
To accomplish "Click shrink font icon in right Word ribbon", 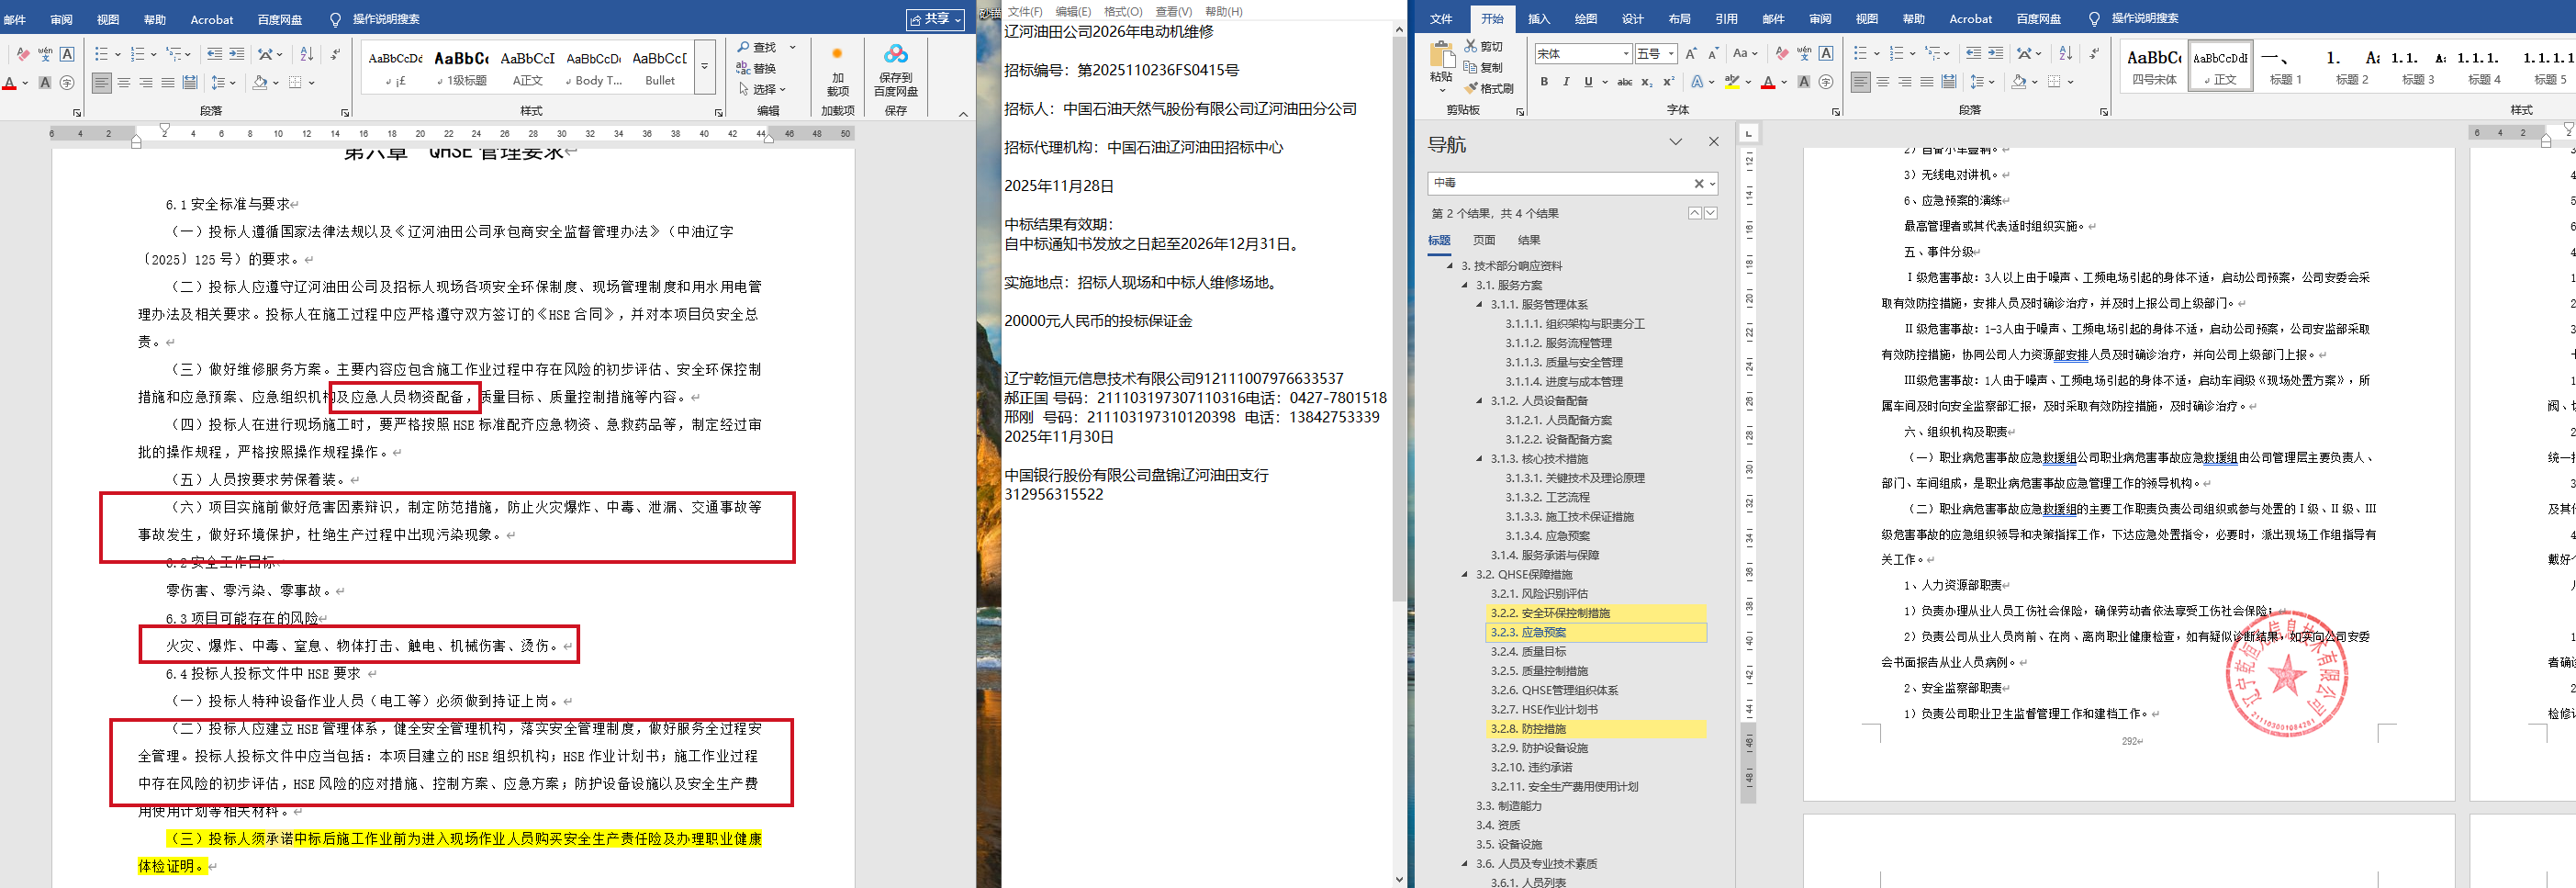I will (1713, 53).
